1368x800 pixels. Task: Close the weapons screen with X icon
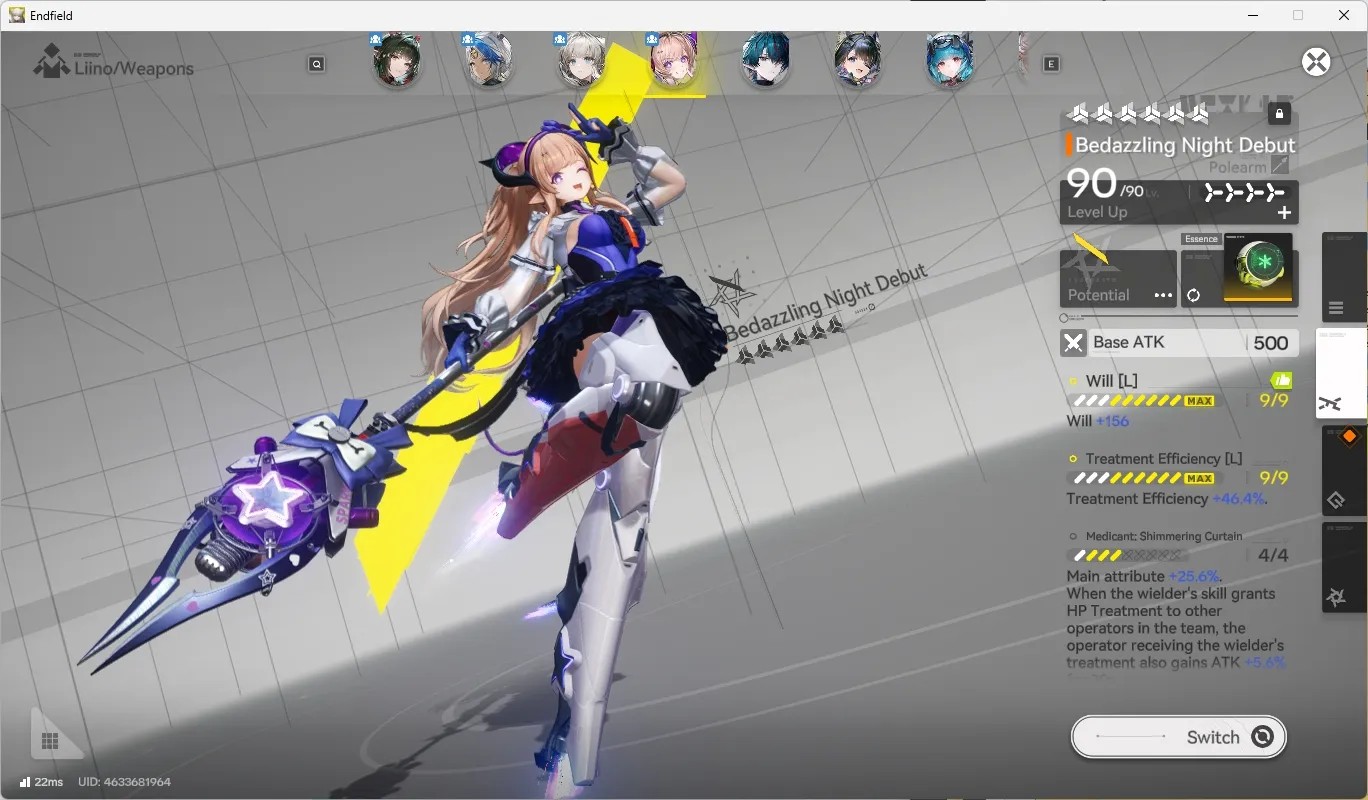point(1316,62)
